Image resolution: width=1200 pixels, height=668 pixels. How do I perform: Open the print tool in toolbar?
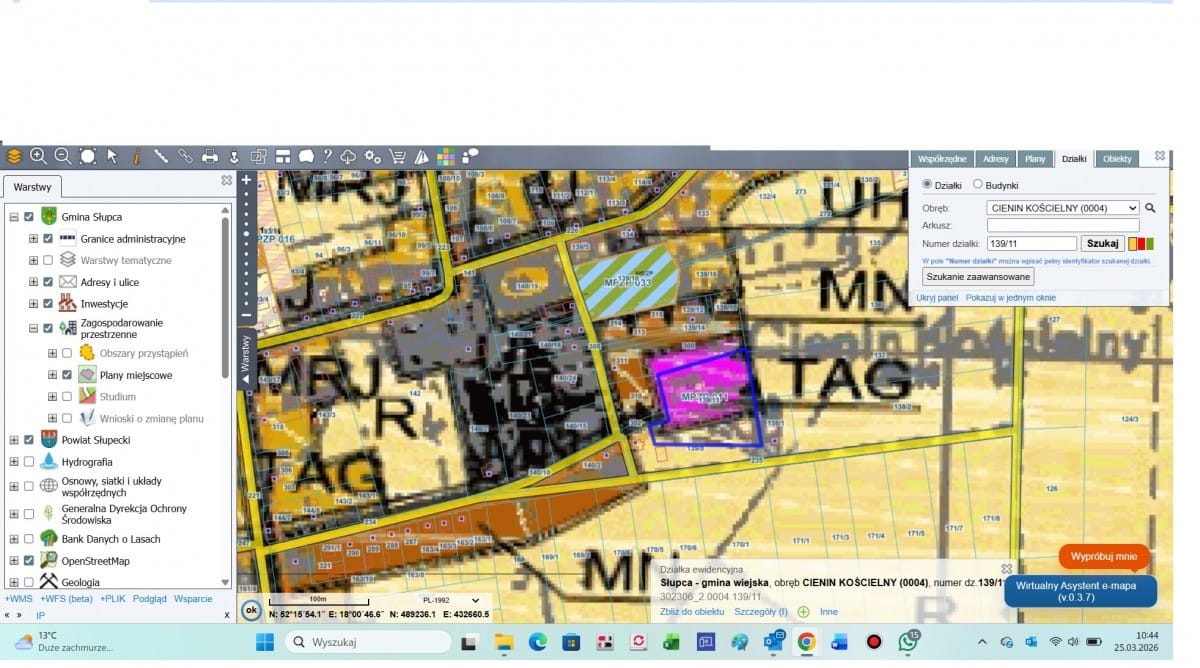click(210, 156)
